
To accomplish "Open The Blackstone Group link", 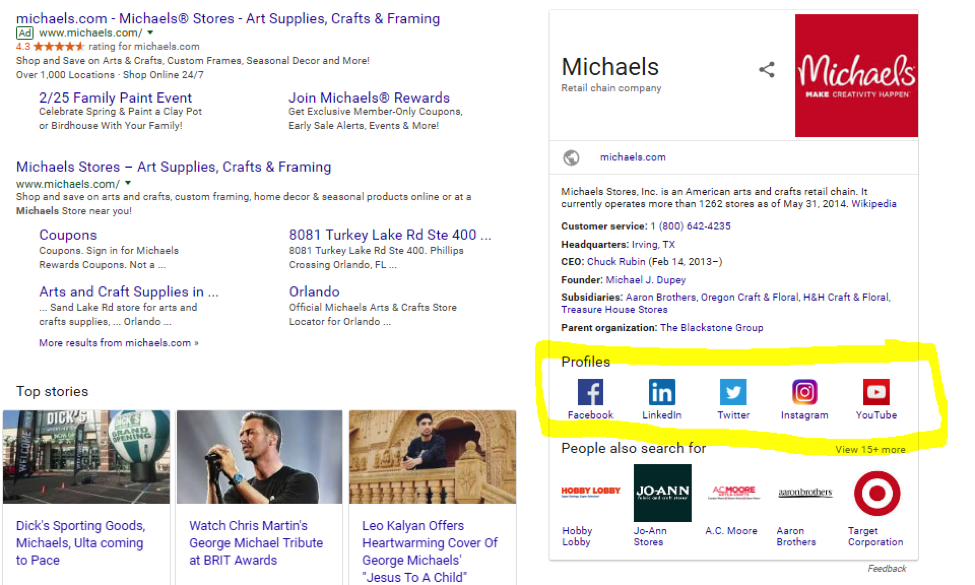I will coord(711,328).
